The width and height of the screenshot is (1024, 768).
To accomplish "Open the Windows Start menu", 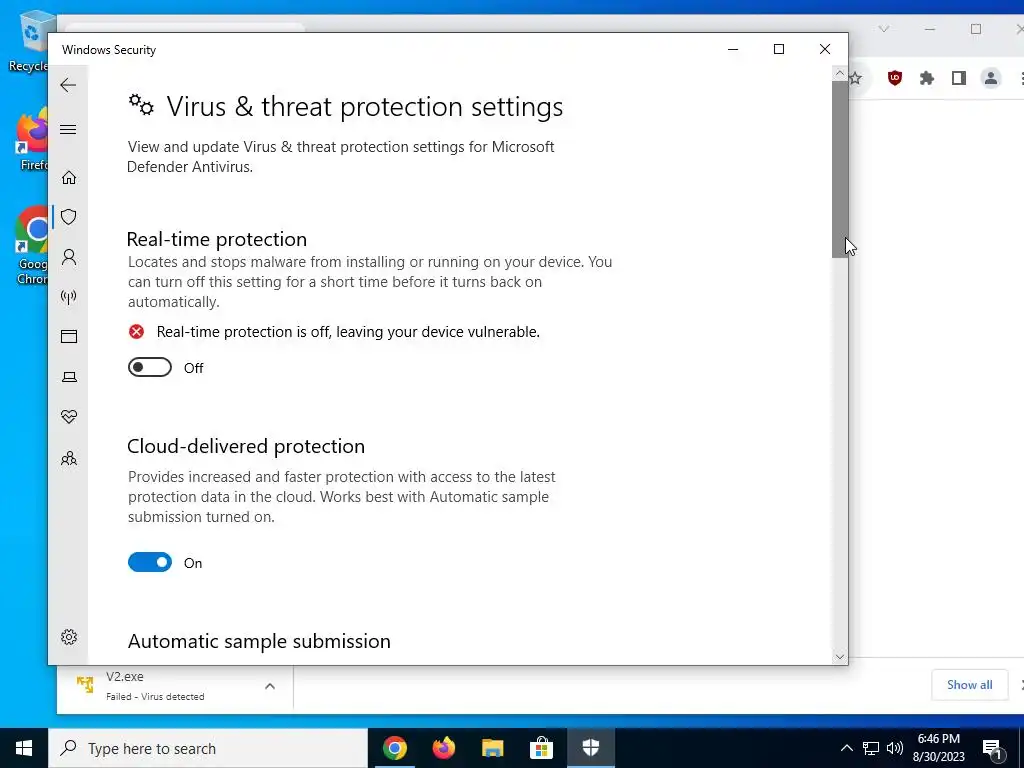I will pos(24,748).
